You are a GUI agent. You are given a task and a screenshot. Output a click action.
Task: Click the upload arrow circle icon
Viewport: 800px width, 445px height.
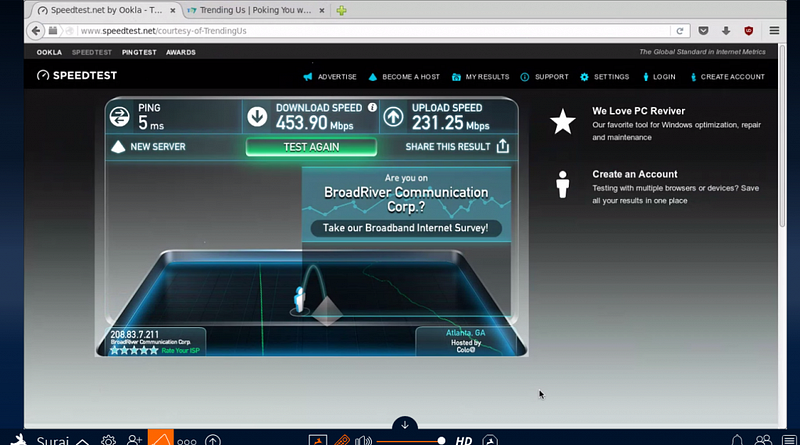tap(393, 116)
